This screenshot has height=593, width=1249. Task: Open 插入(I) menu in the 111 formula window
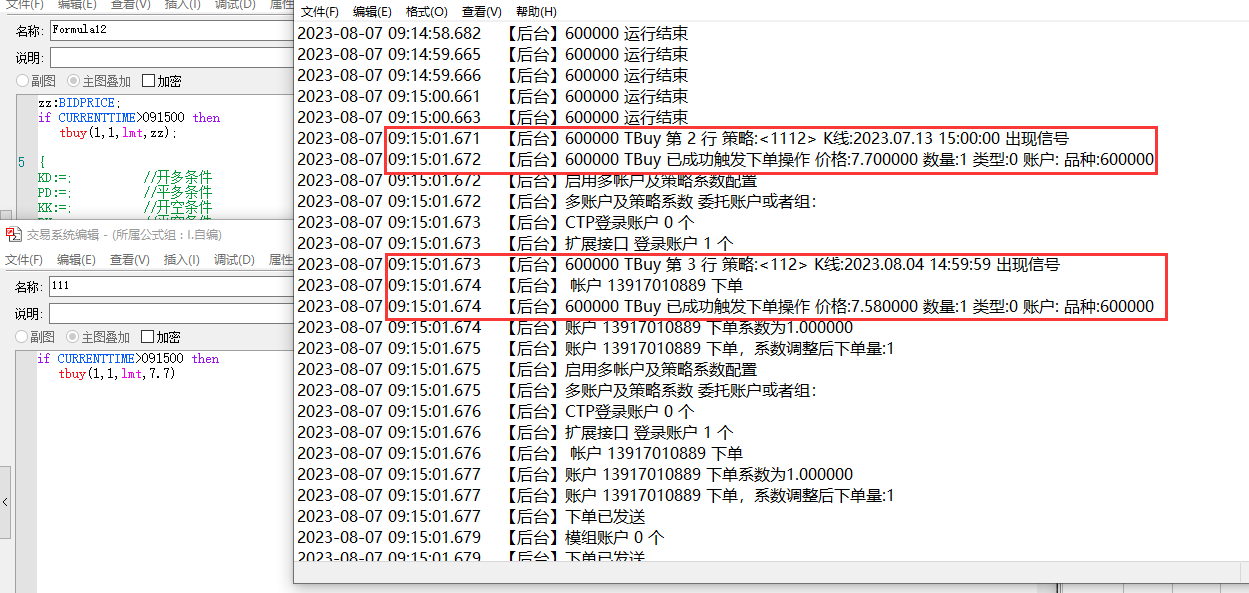[x=182, y=260]
